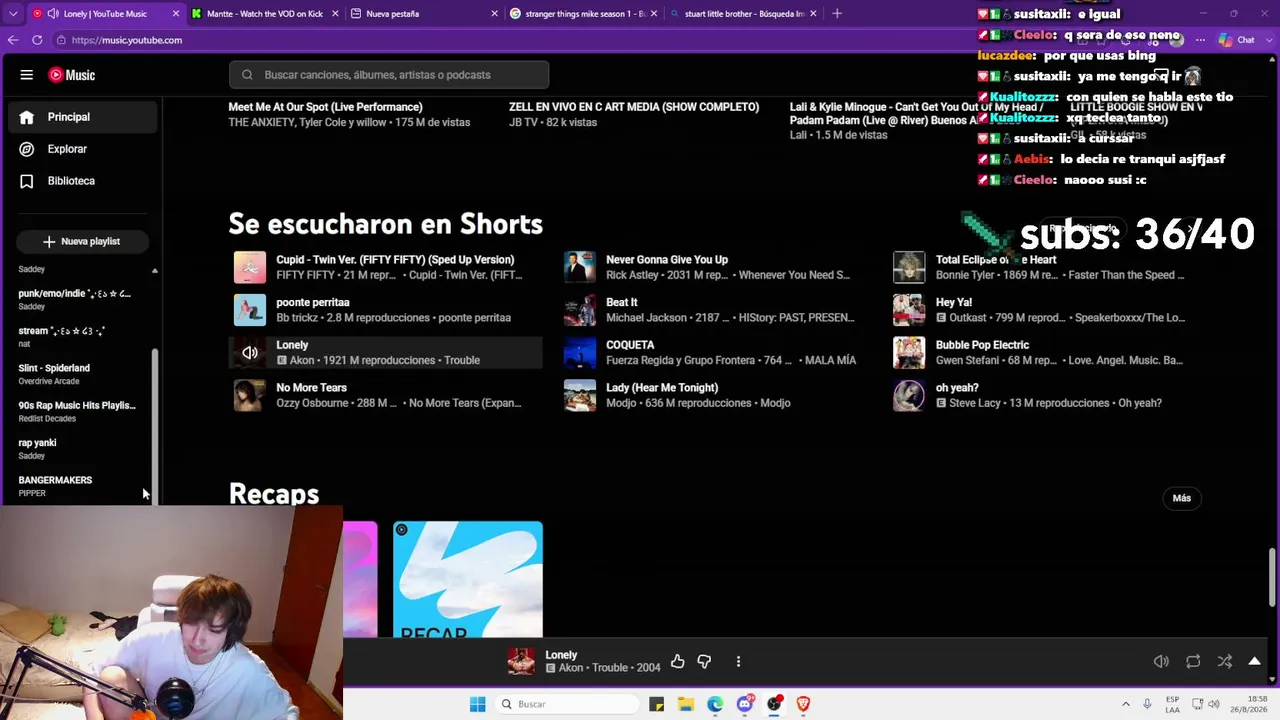This screenshot has height=720, width=1280.
Task: Click the YouTube Music logo
Action: click(x=71, y=75)
